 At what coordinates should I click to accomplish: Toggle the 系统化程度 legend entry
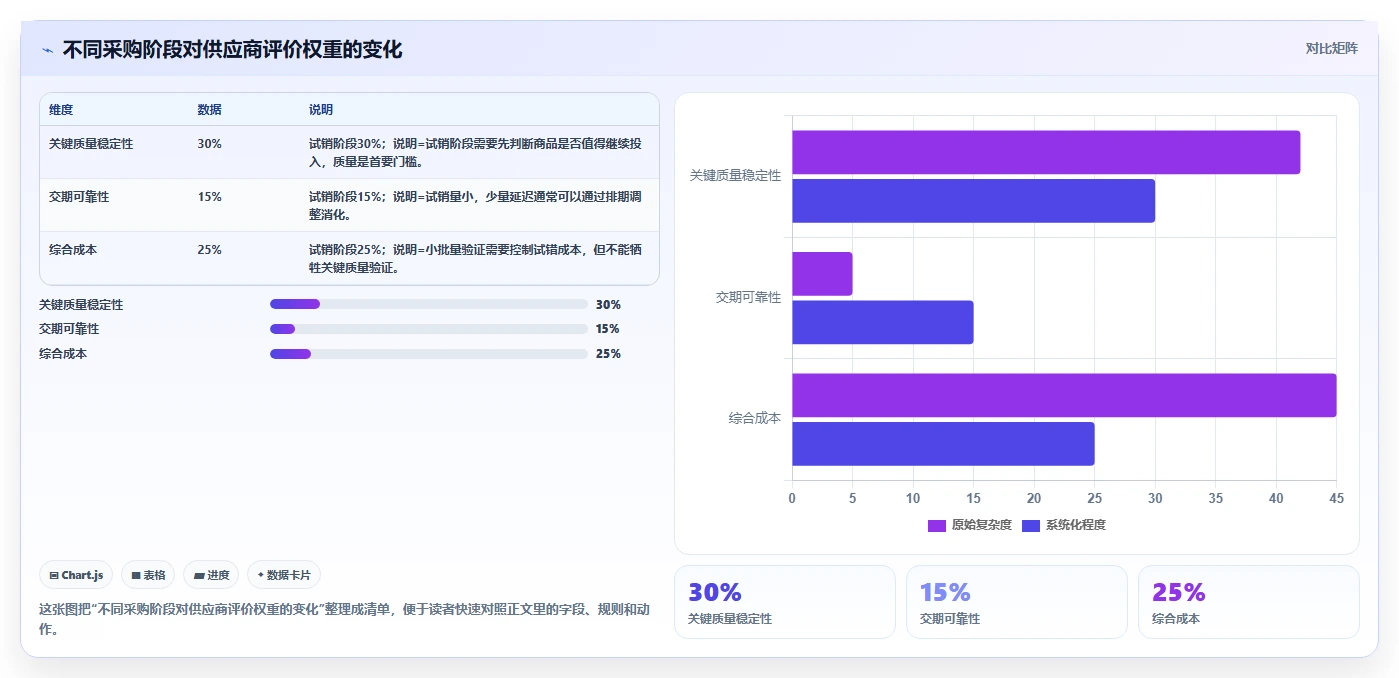(x=1064, y=525)
